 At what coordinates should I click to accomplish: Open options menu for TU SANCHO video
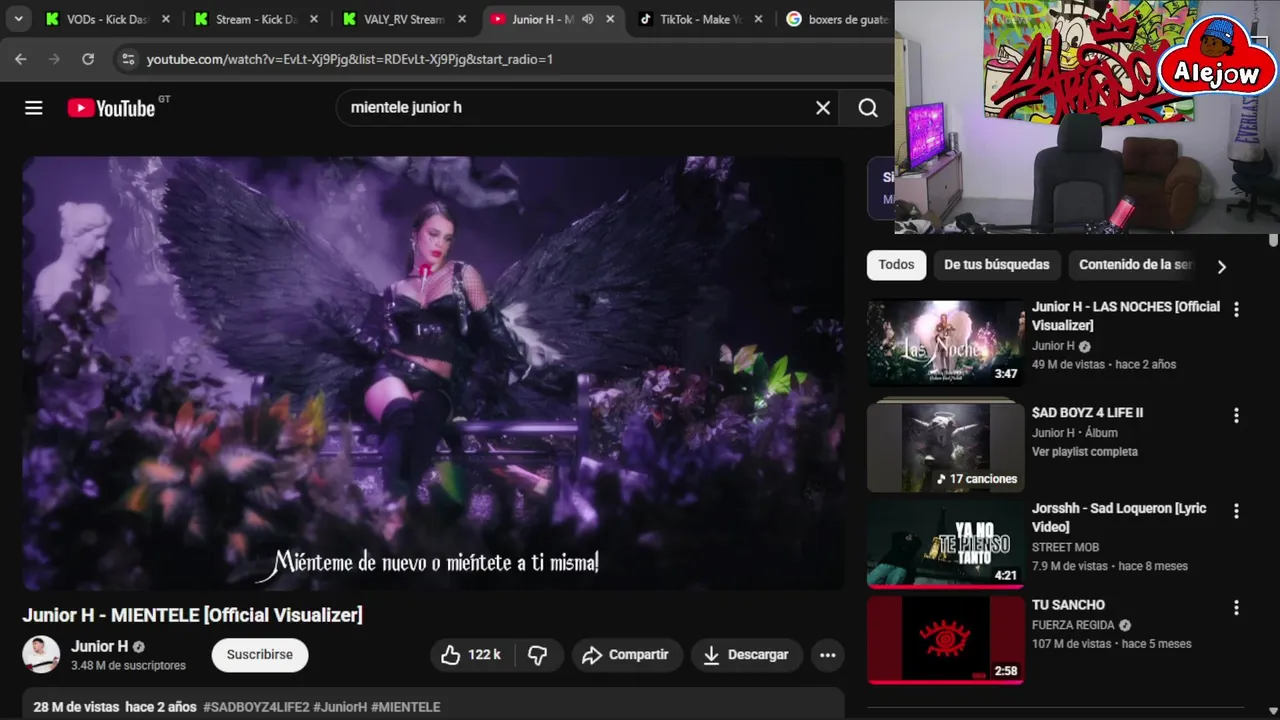[x=1236, y=608]
